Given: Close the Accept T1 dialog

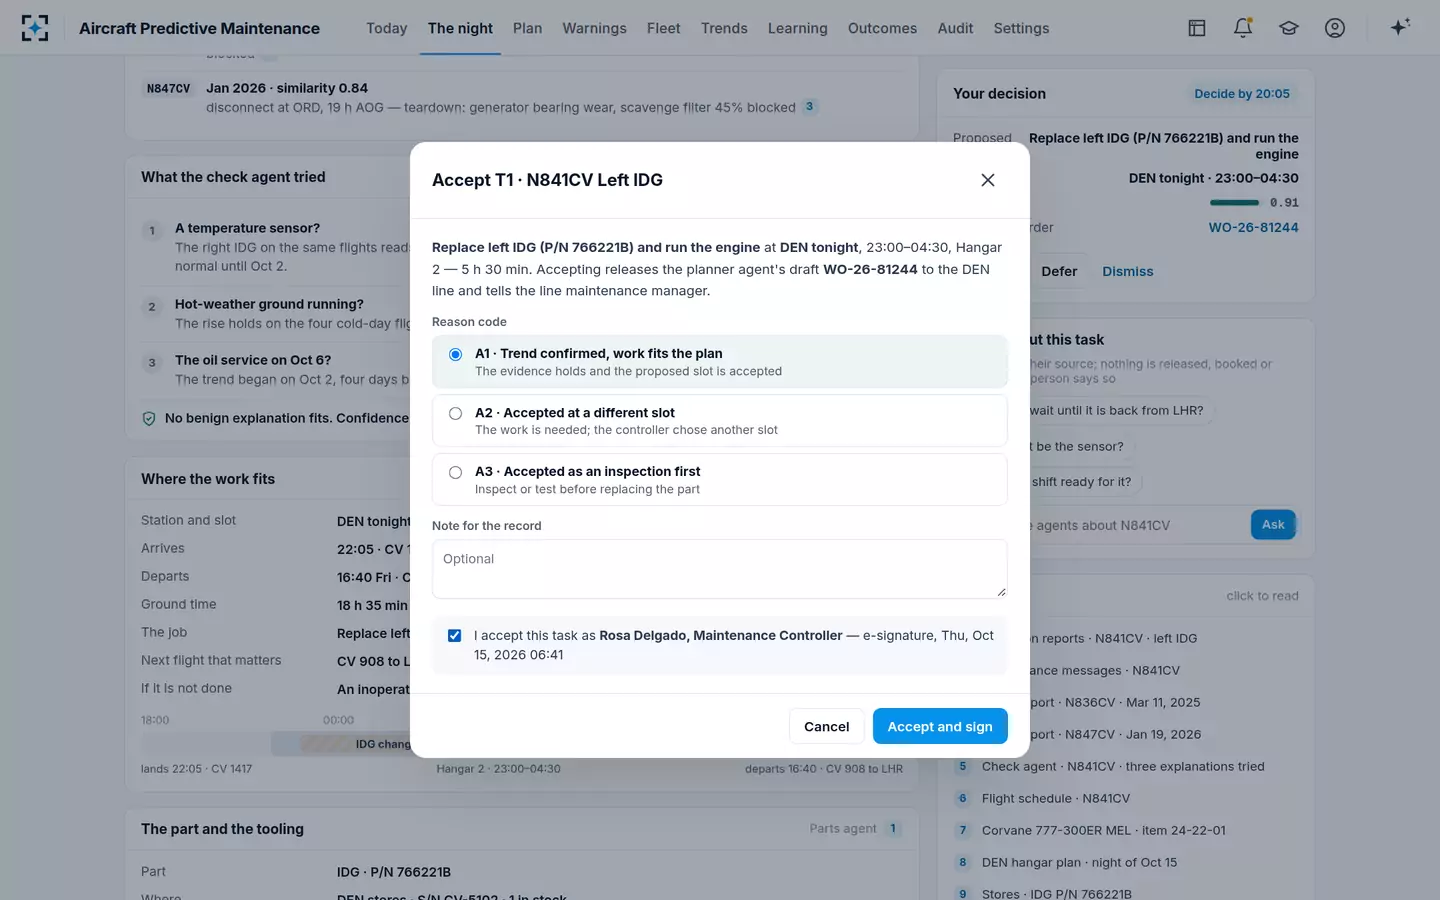Looking at the screenshot, I should pyautogui.click(x=988, y=180).
